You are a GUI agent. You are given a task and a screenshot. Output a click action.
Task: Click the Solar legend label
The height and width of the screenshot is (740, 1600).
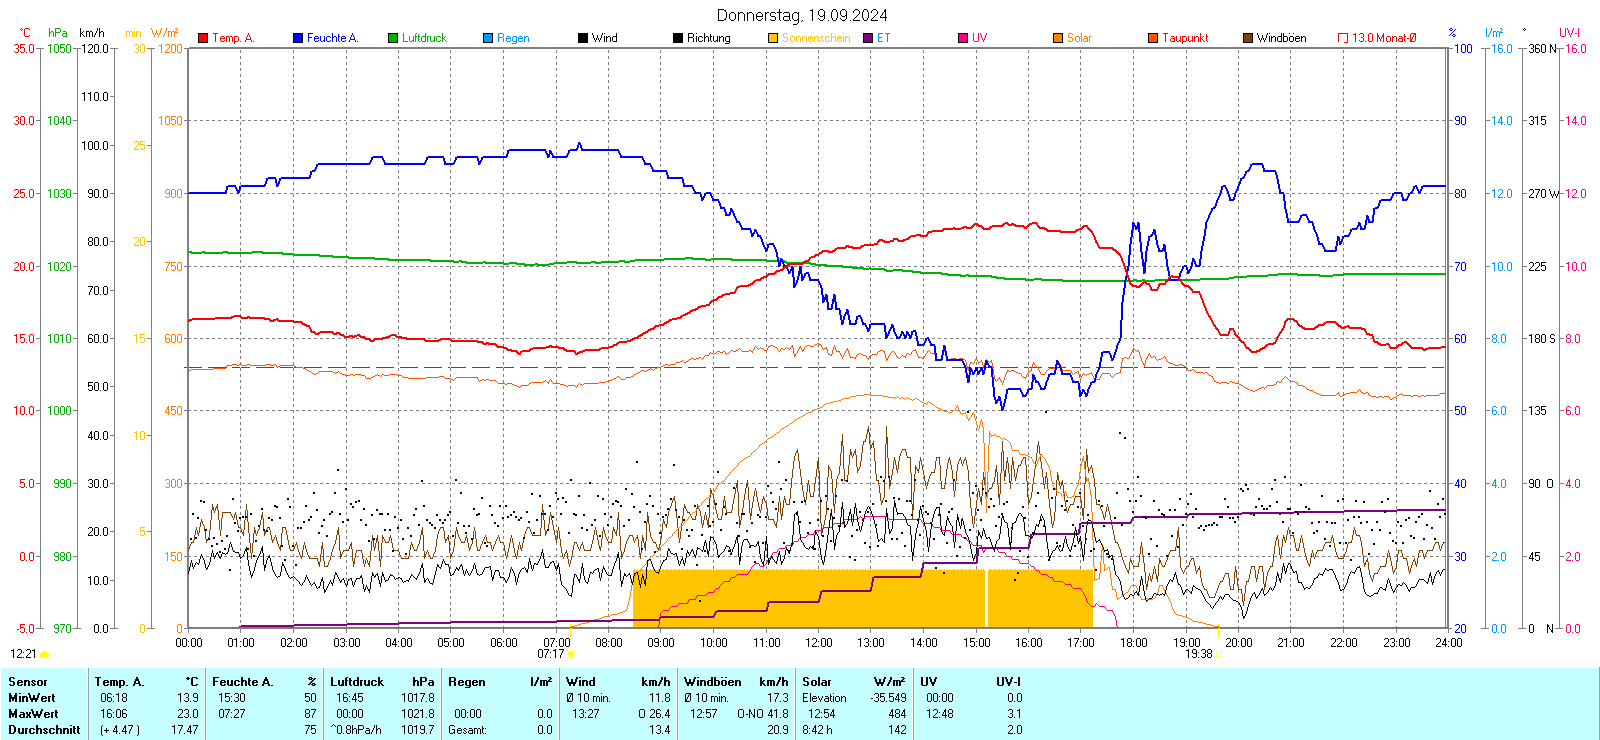[1079, 38]
